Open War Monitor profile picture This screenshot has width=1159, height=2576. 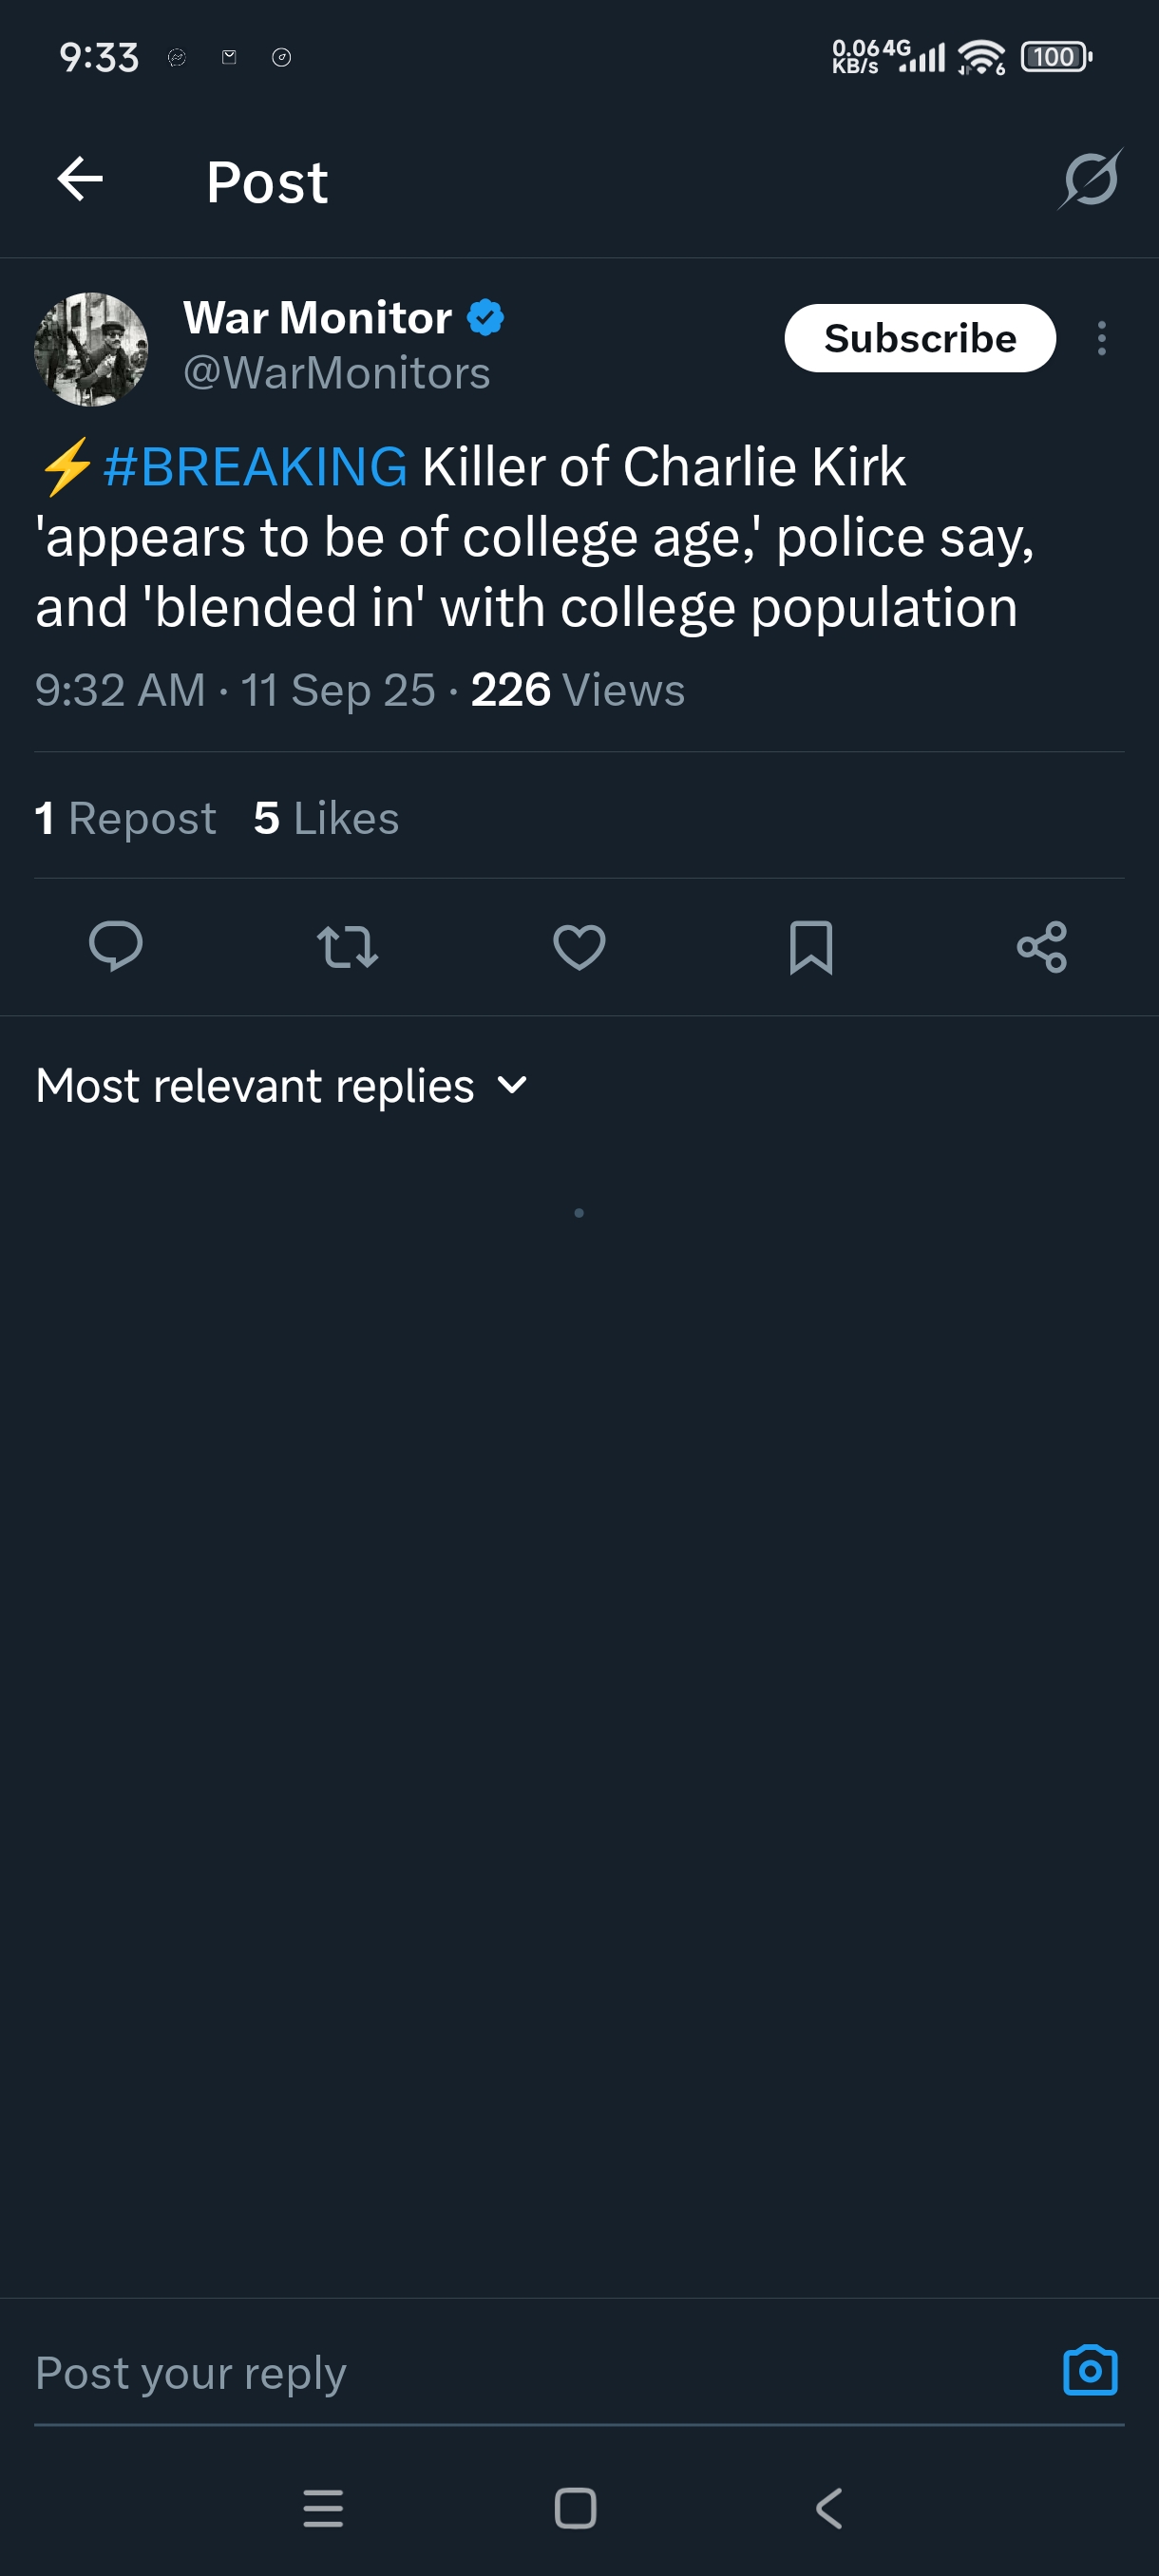click(x=91, y=349)
